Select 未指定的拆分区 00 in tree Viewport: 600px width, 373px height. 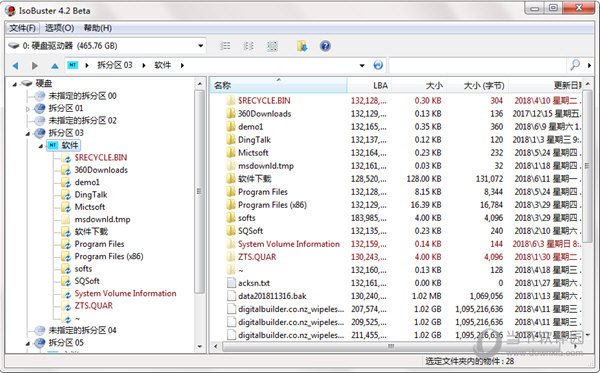click(x=82, y=96)
